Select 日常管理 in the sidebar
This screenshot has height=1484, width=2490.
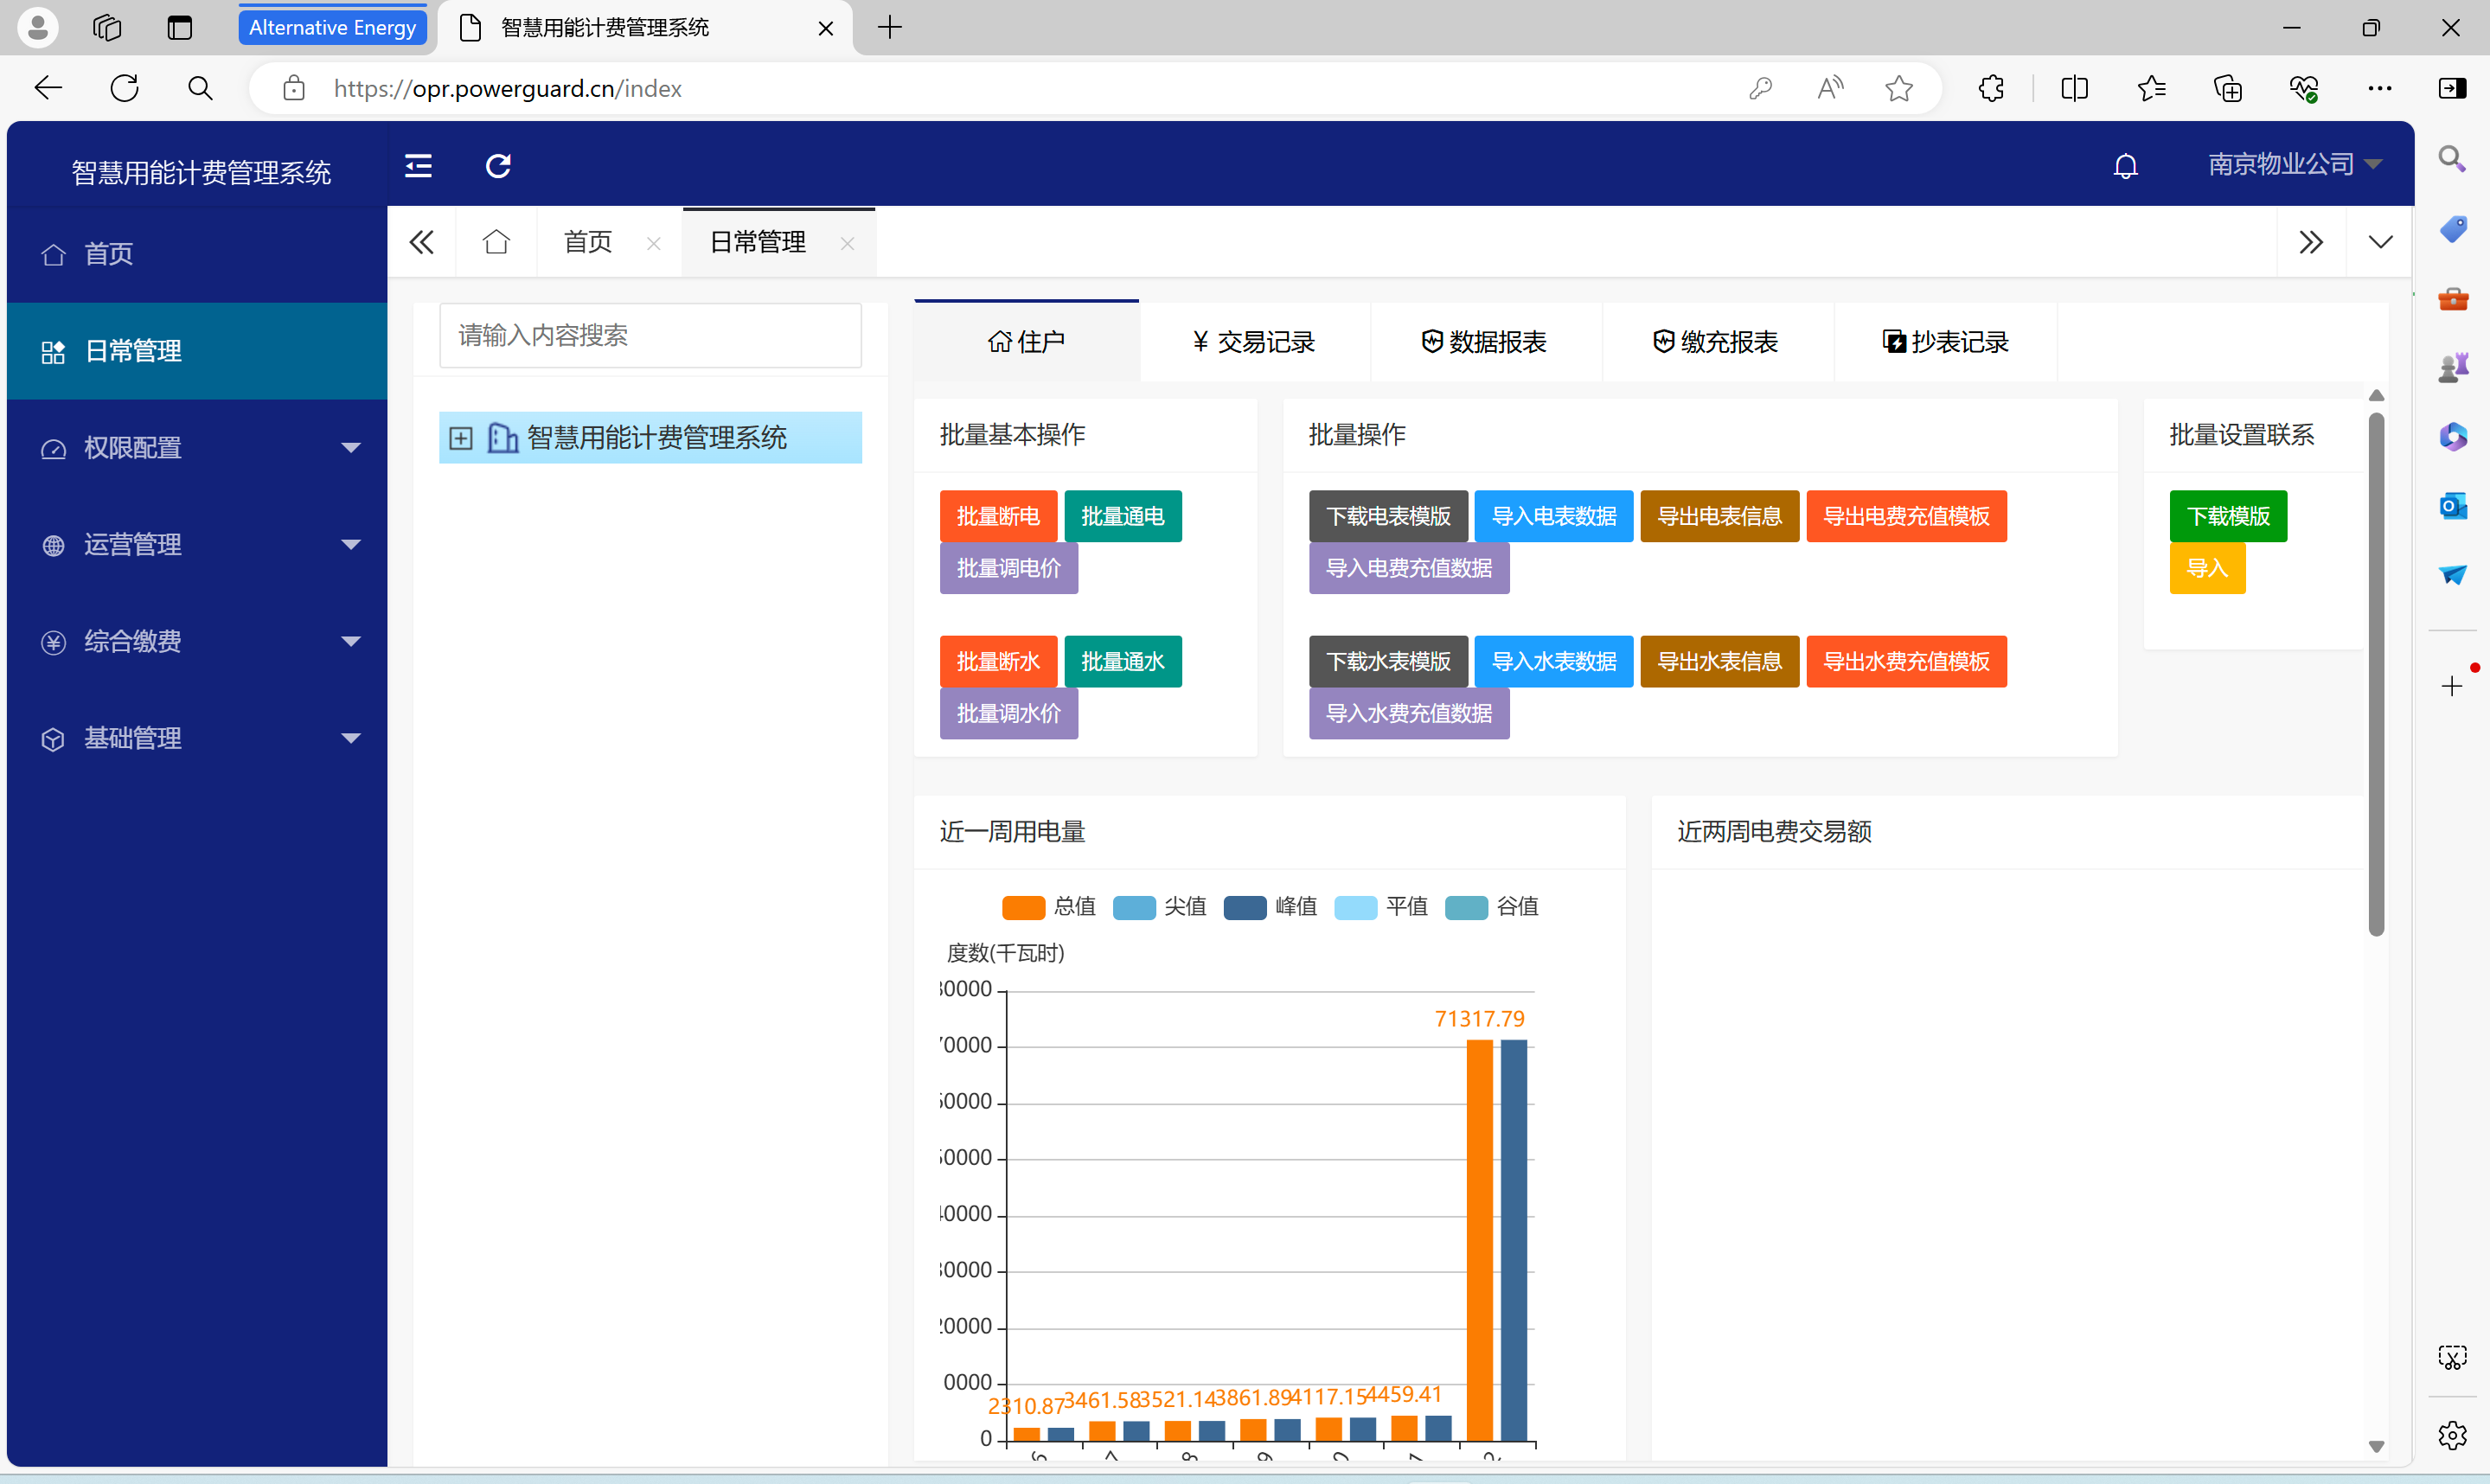pos(197,351)
